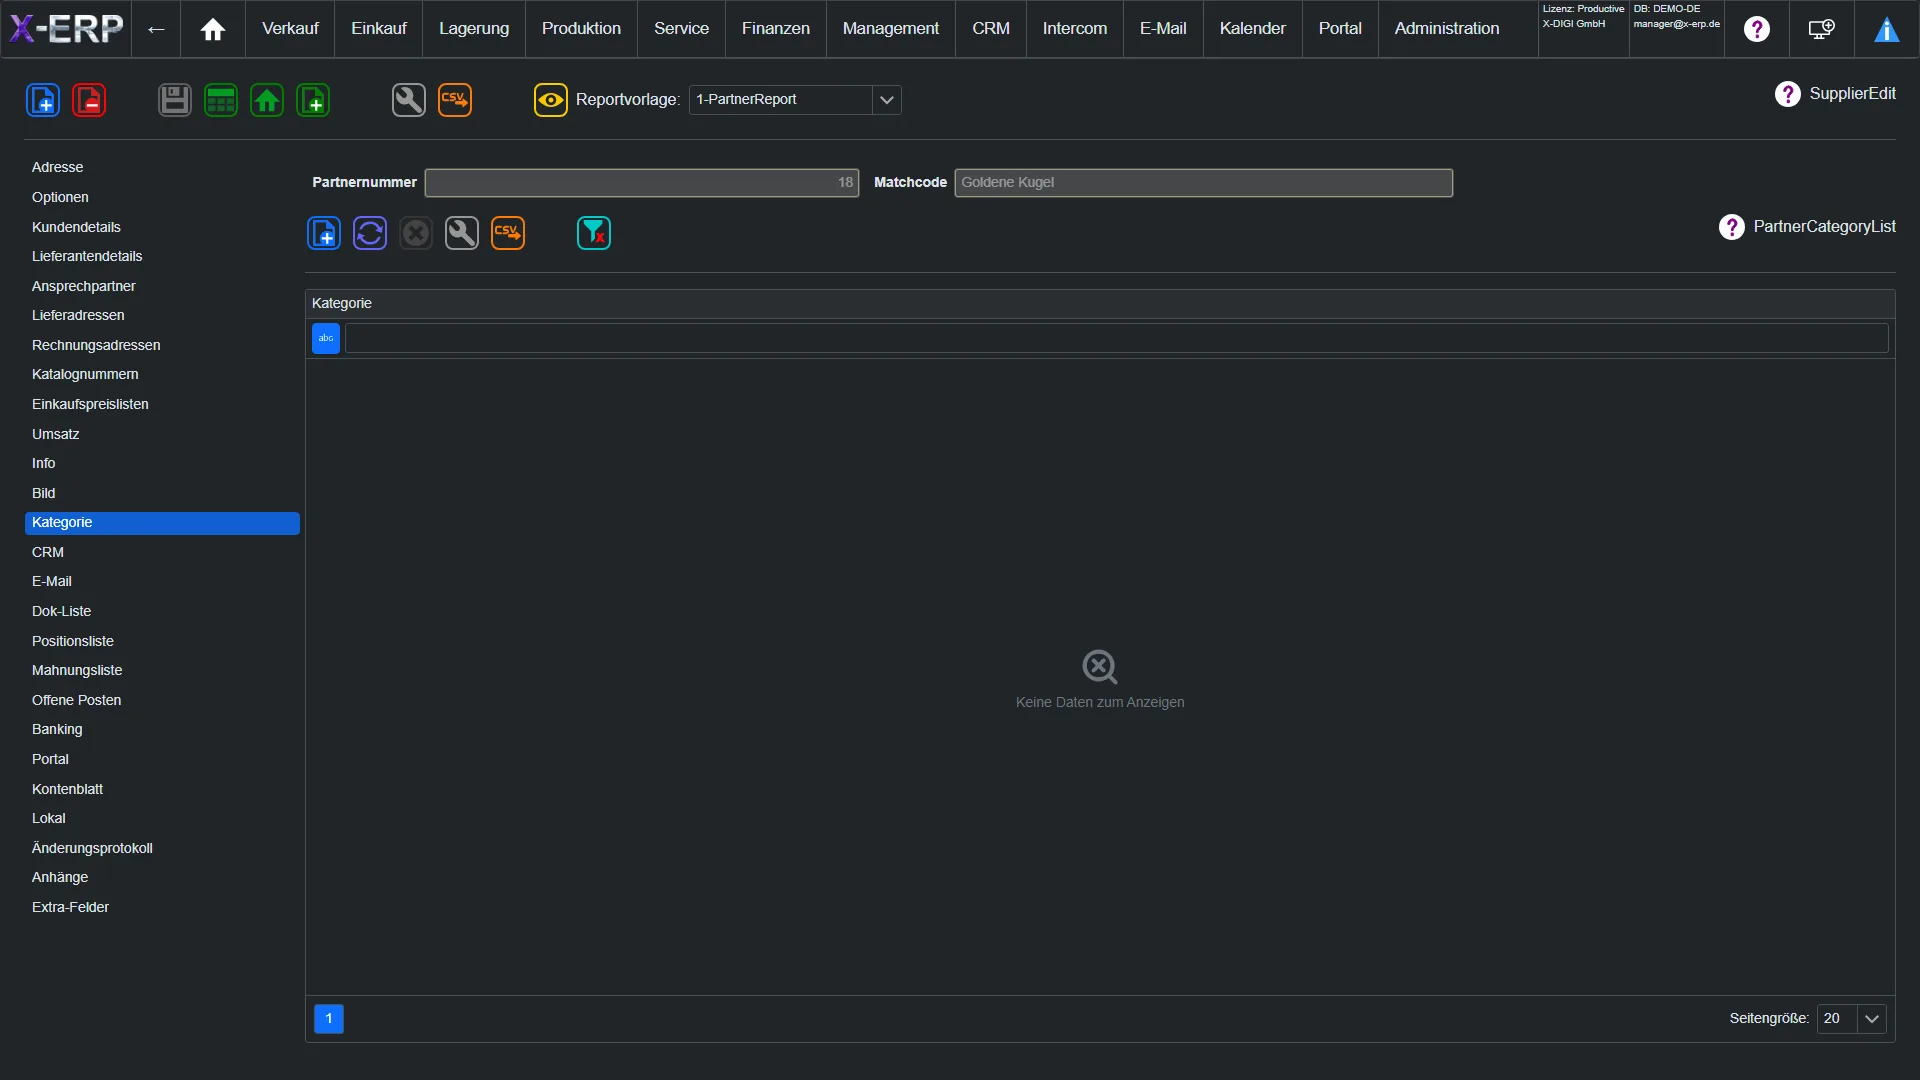The width and height of the screenshot is (1920, 1080).
Task: Select the Kategorie sidebar tab
Action: [x=162, y=523]
